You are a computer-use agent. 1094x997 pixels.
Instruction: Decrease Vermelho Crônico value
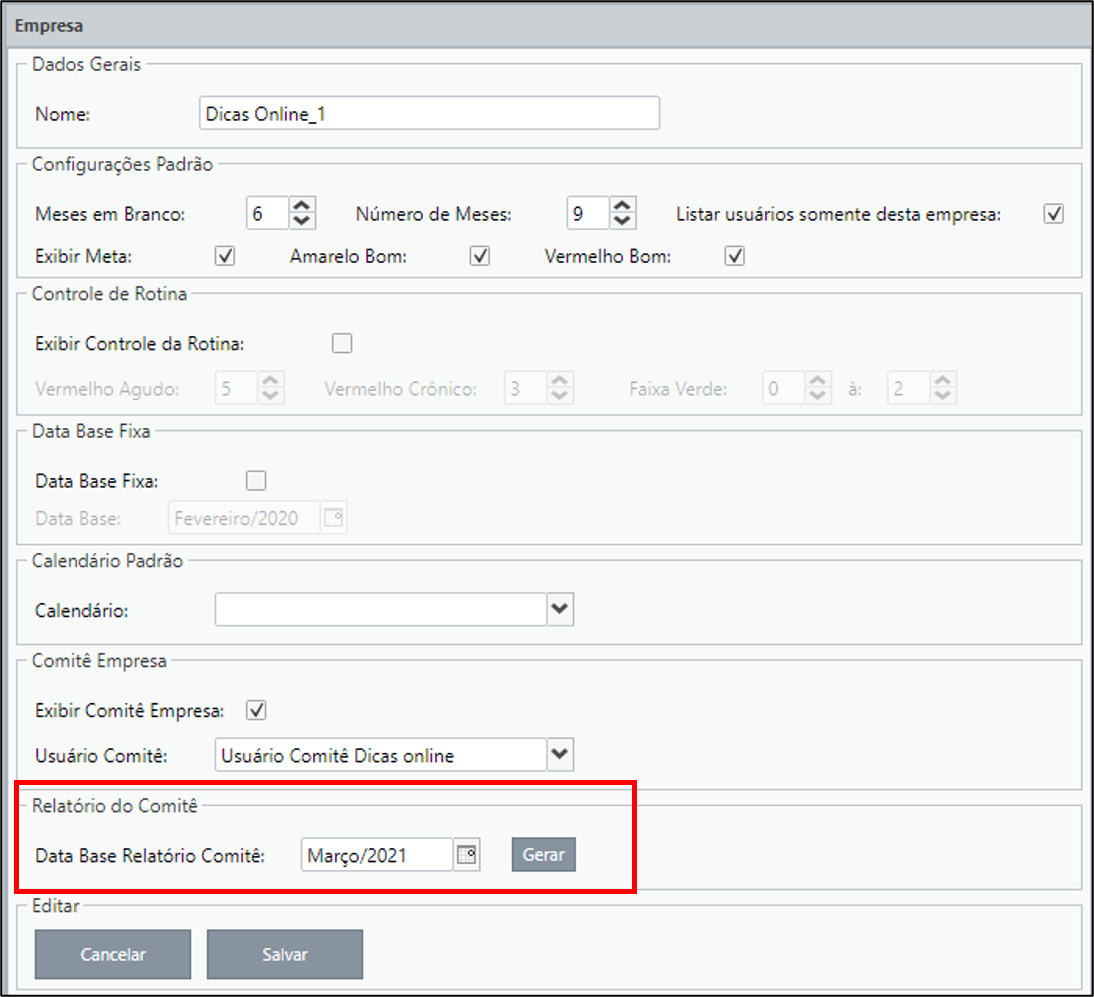point(560,396)
